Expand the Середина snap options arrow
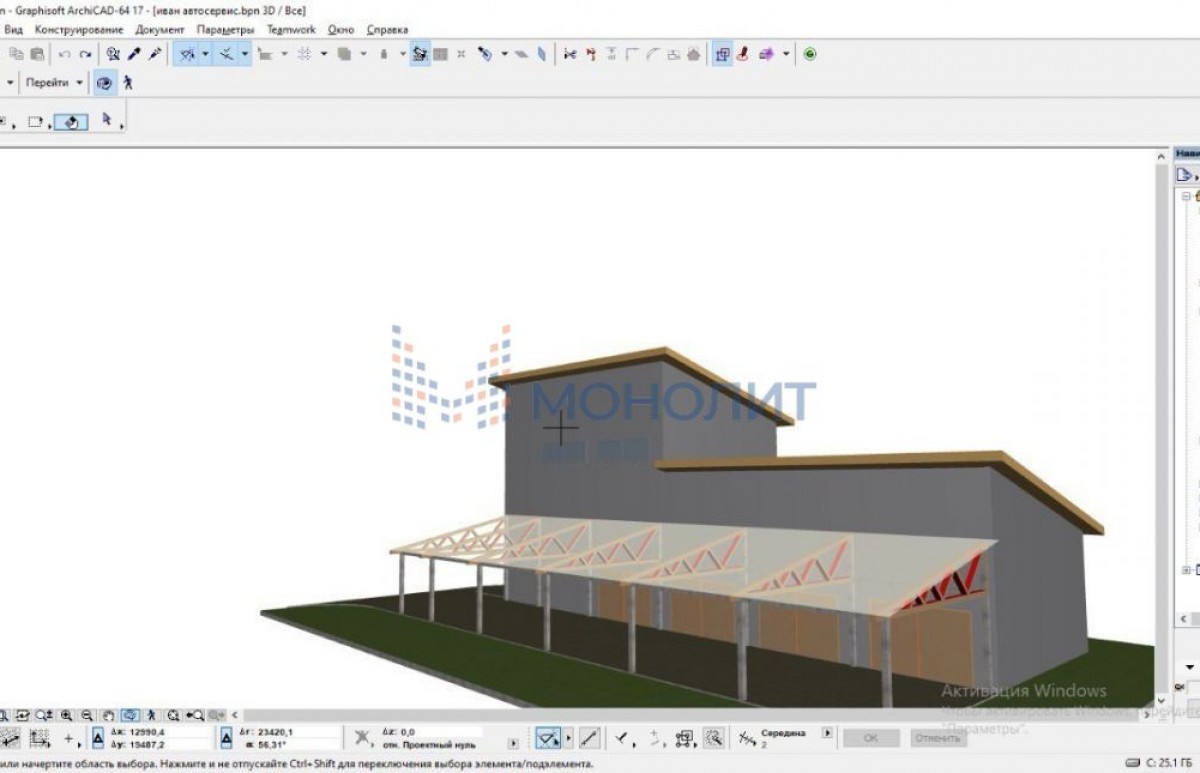1200x773 pixels. [827, 733]
